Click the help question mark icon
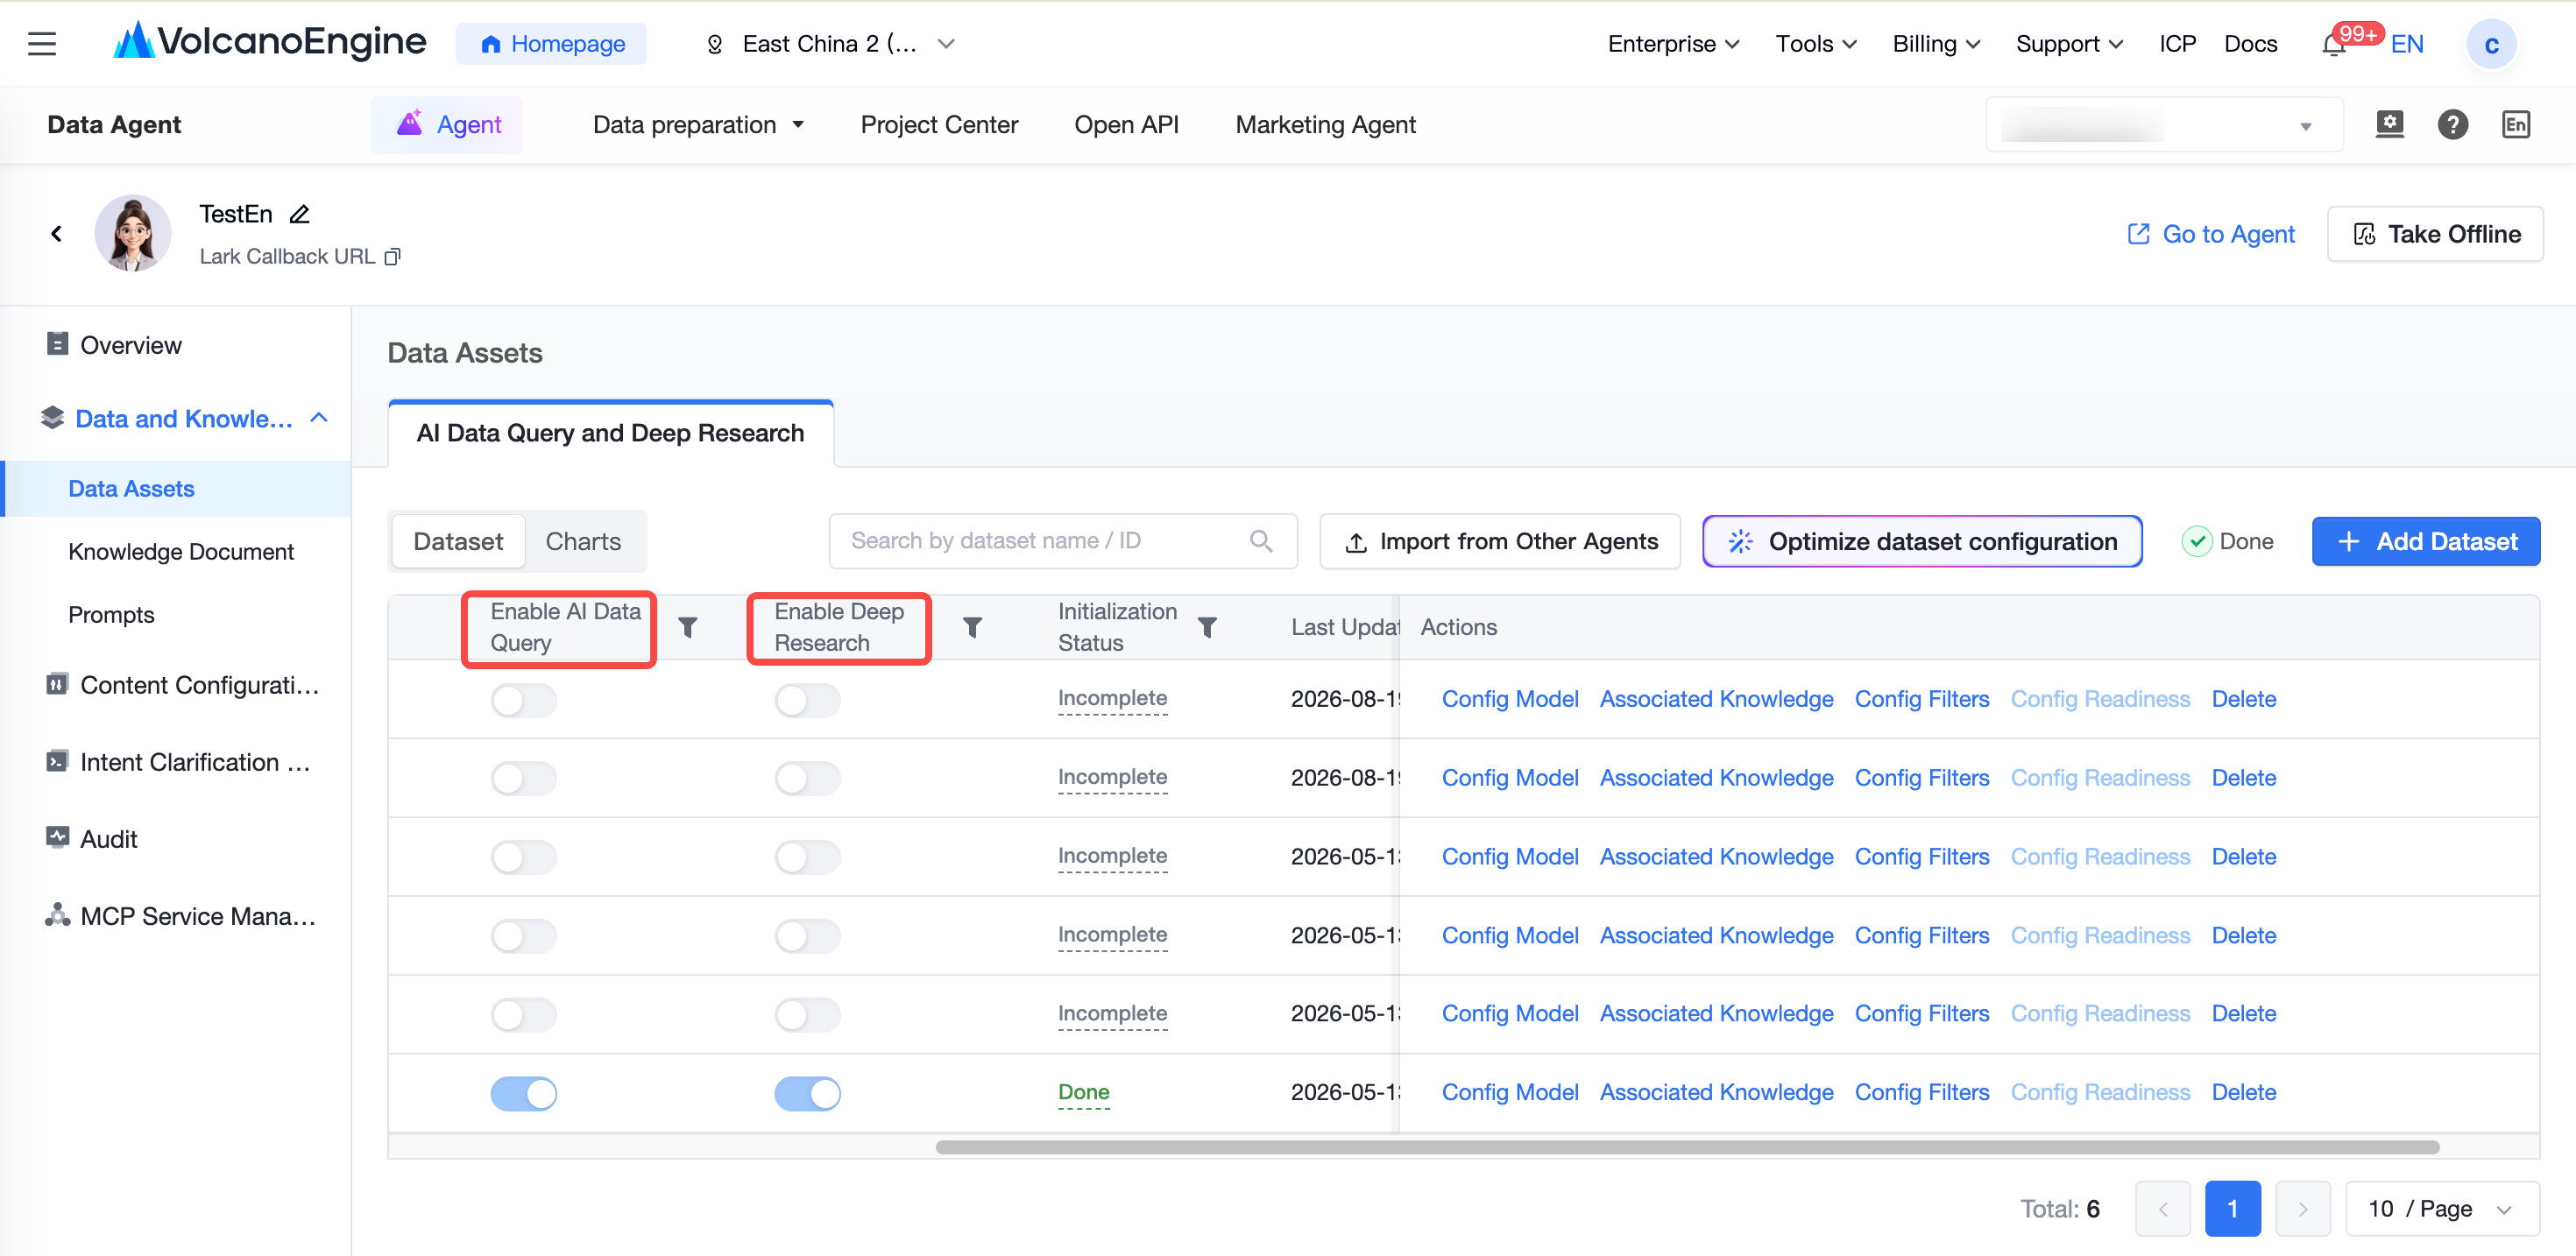Screen dimensions: 2576x1256 2452,125
